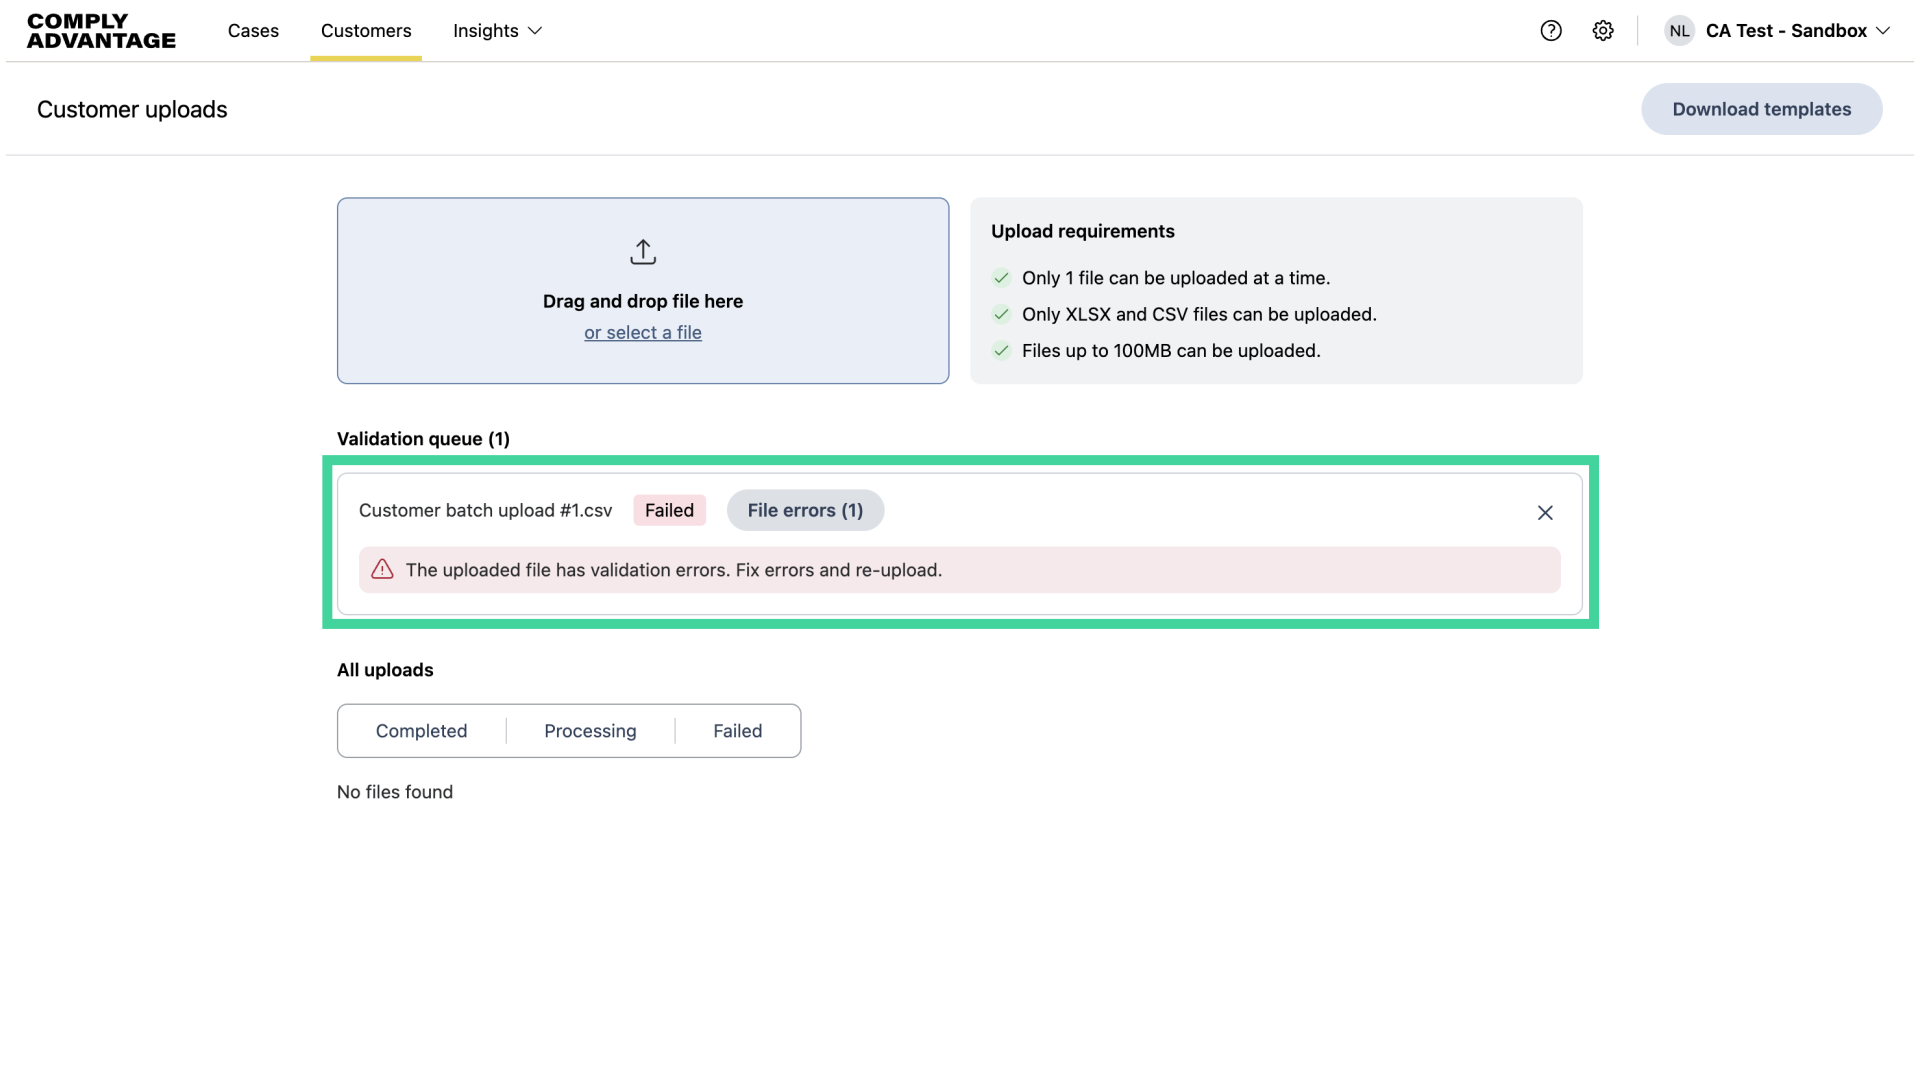Click the upload arrow icon in drop zone
This screenshot has height=1080, width=1920.
[643, 252]
